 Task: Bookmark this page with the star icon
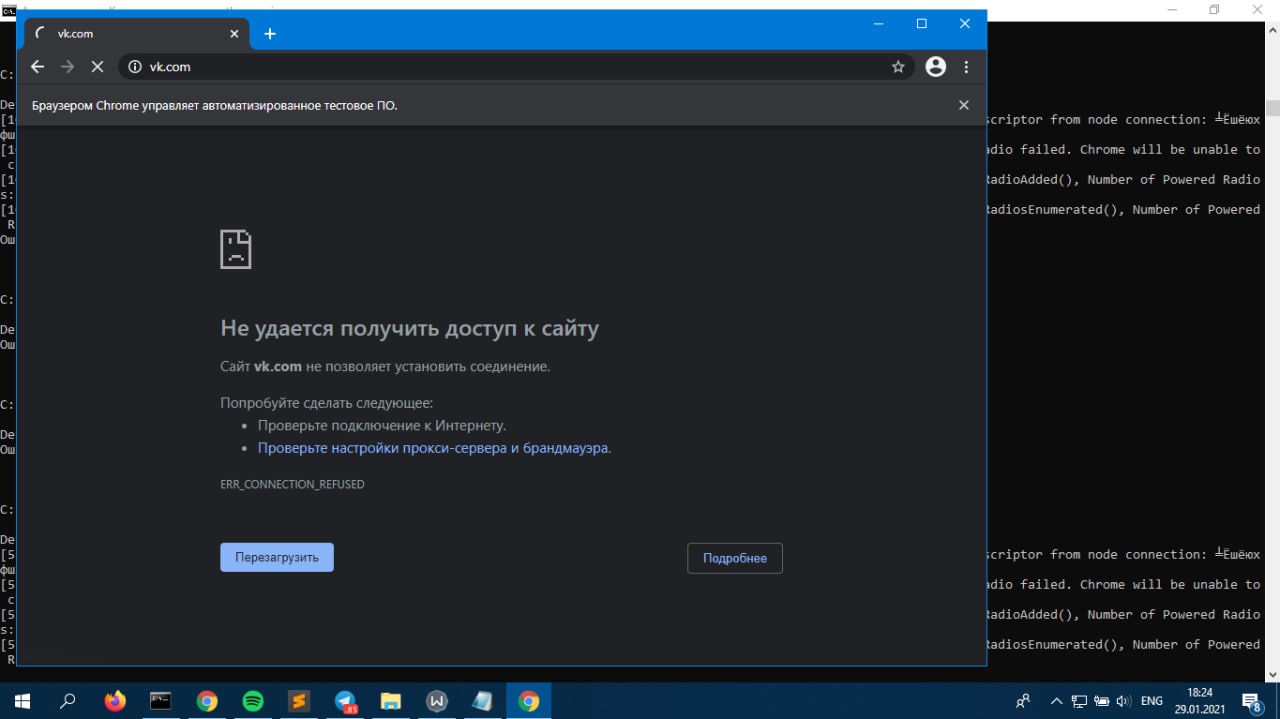click(x=898, y=67)
